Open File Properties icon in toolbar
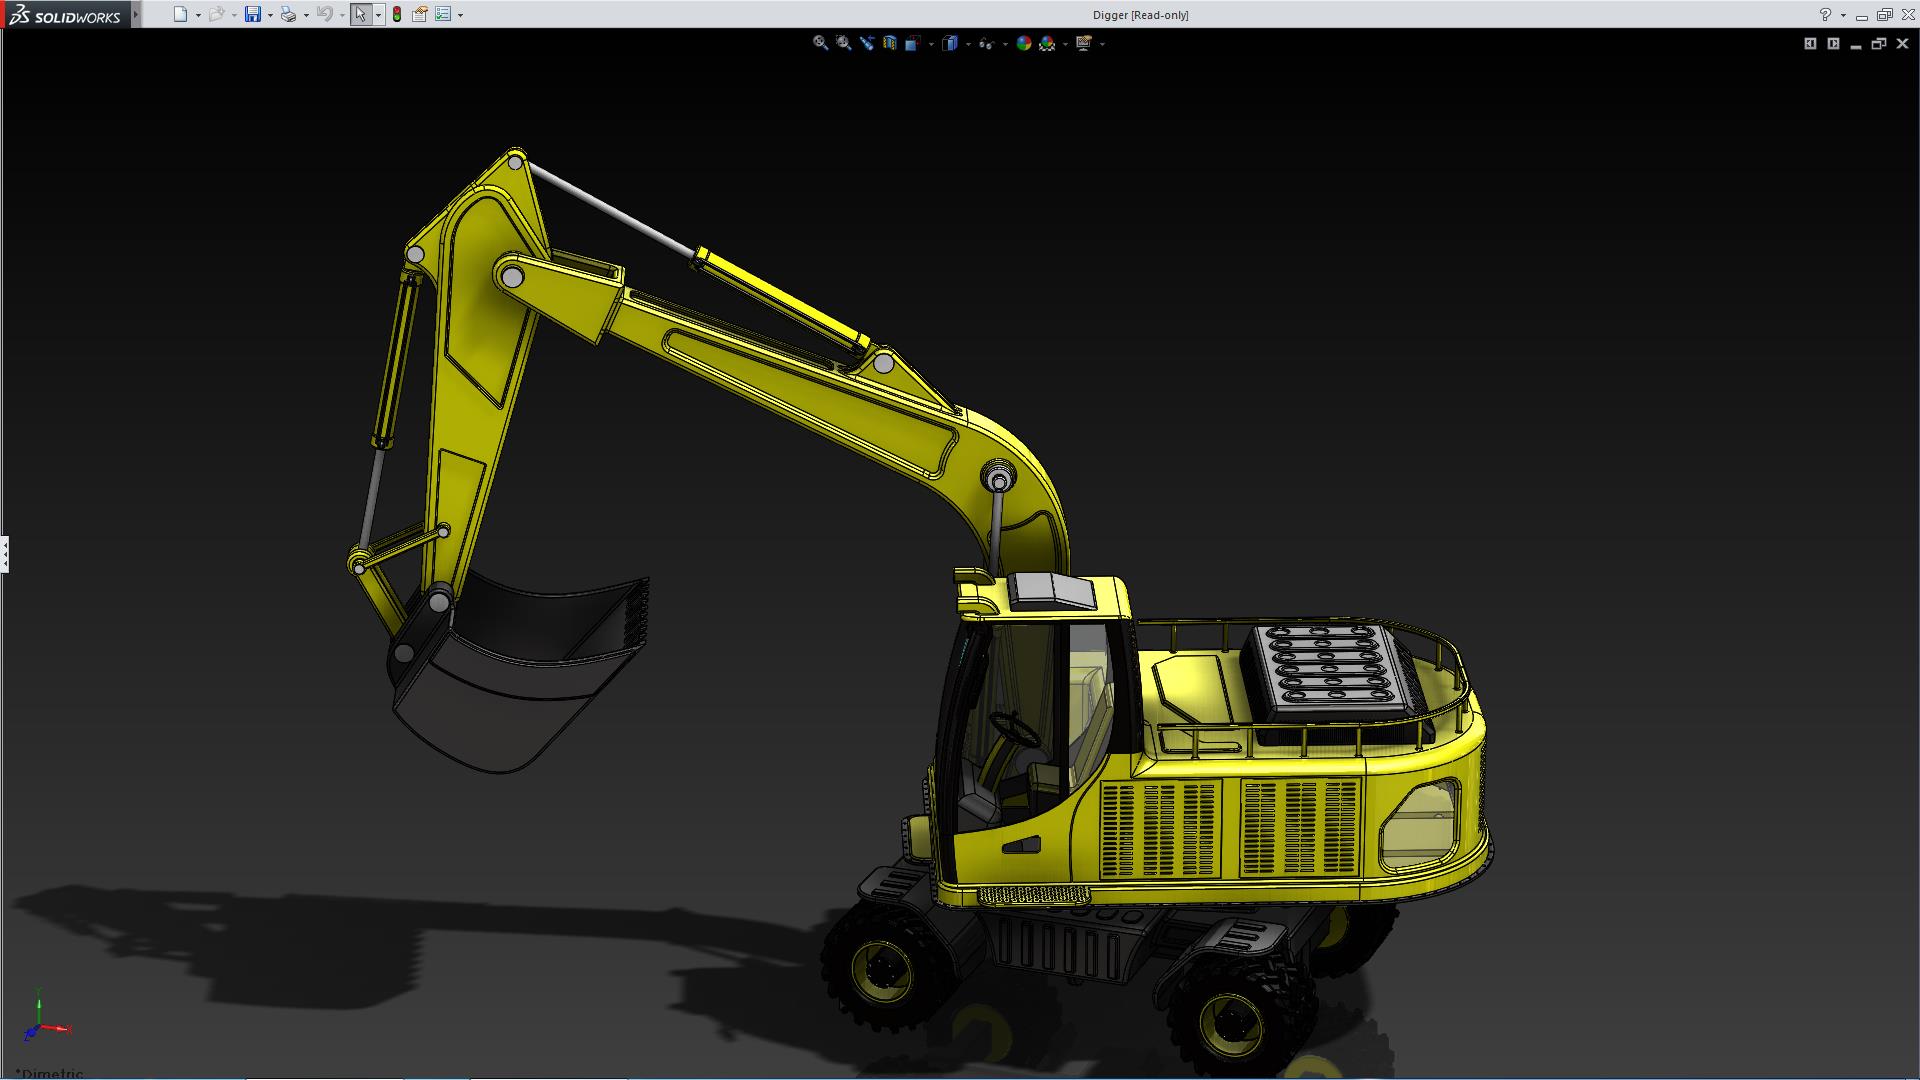 pyautogui.click(x=420, y=14)
